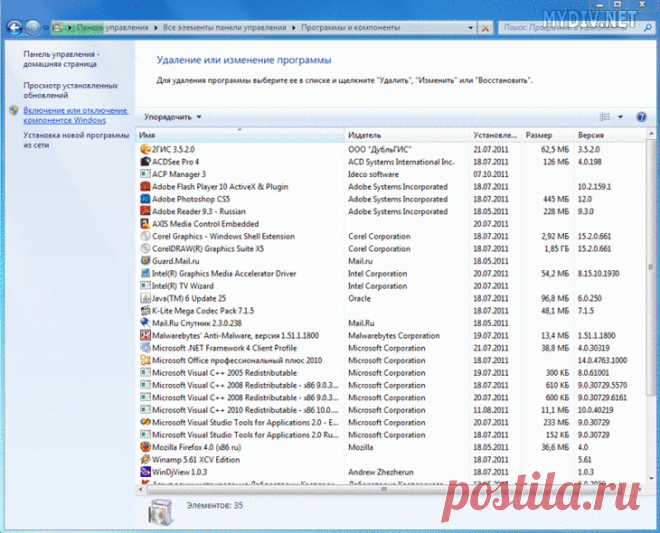Select Intel(R) TV Wizard row text
The height and width of the screenshot is (533, 660).
[183, 286]
